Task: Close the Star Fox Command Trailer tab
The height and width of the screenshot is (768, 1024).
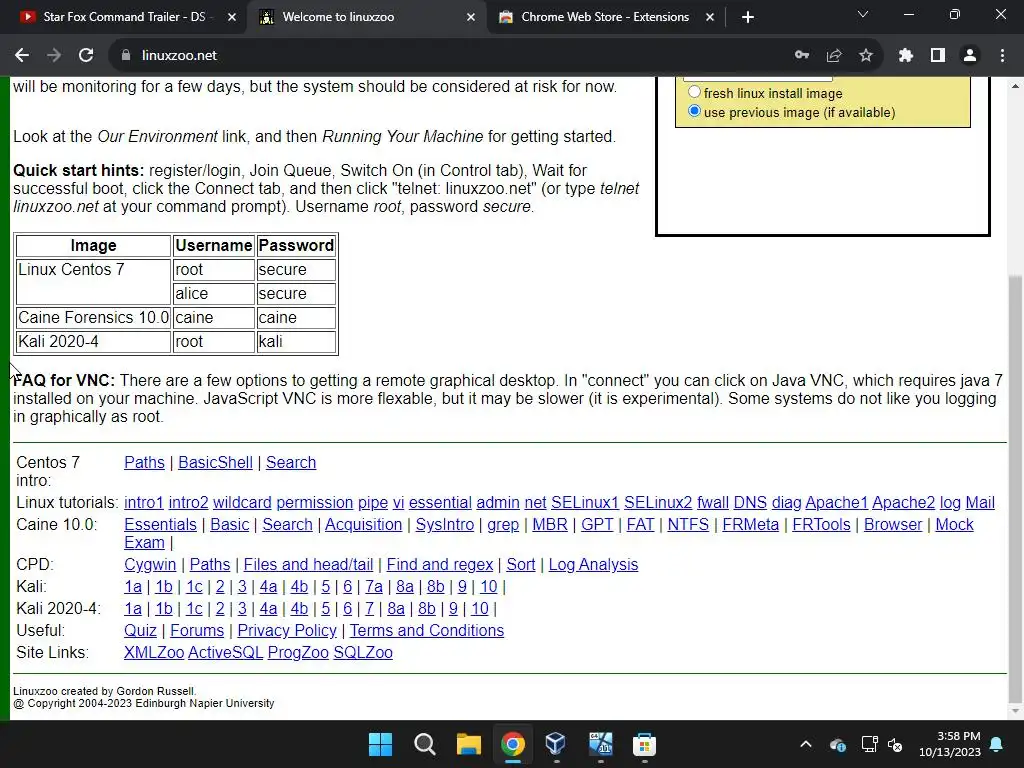Action: pos(232,17)
